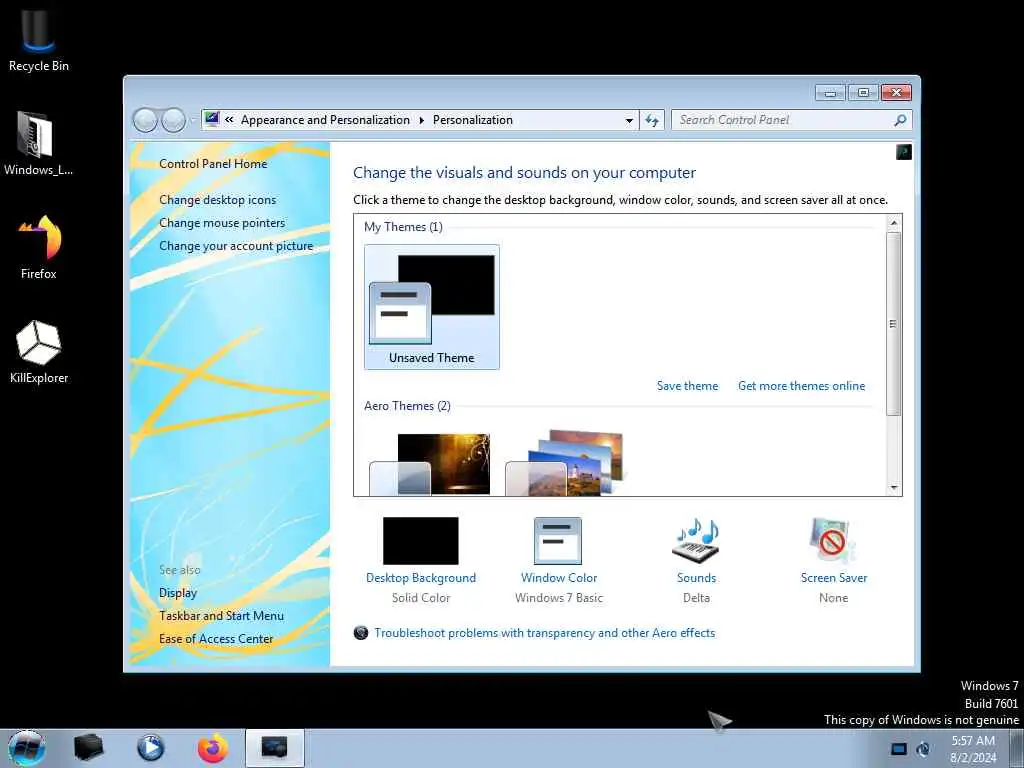This screenshot has width=1024, height=768.
Task: Open Ease of Access Center
Action: click(216, 639)
